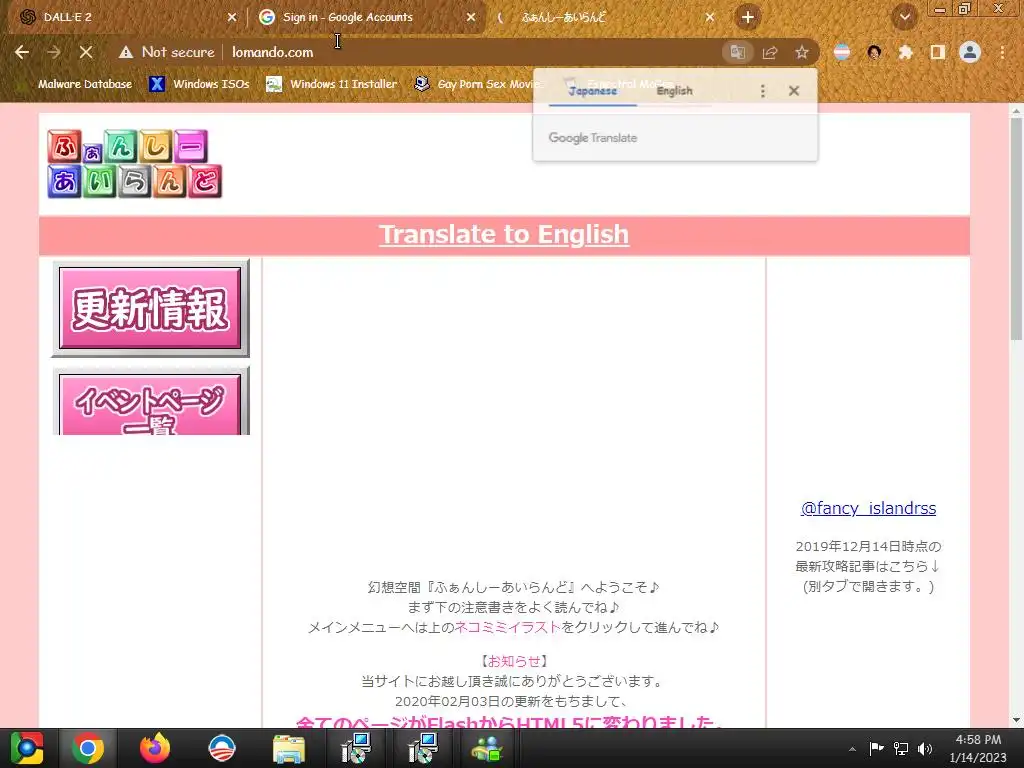Screen dimensions: 1024x768
Task: Toggle the browser side panel icon
Action: point(938,52)
